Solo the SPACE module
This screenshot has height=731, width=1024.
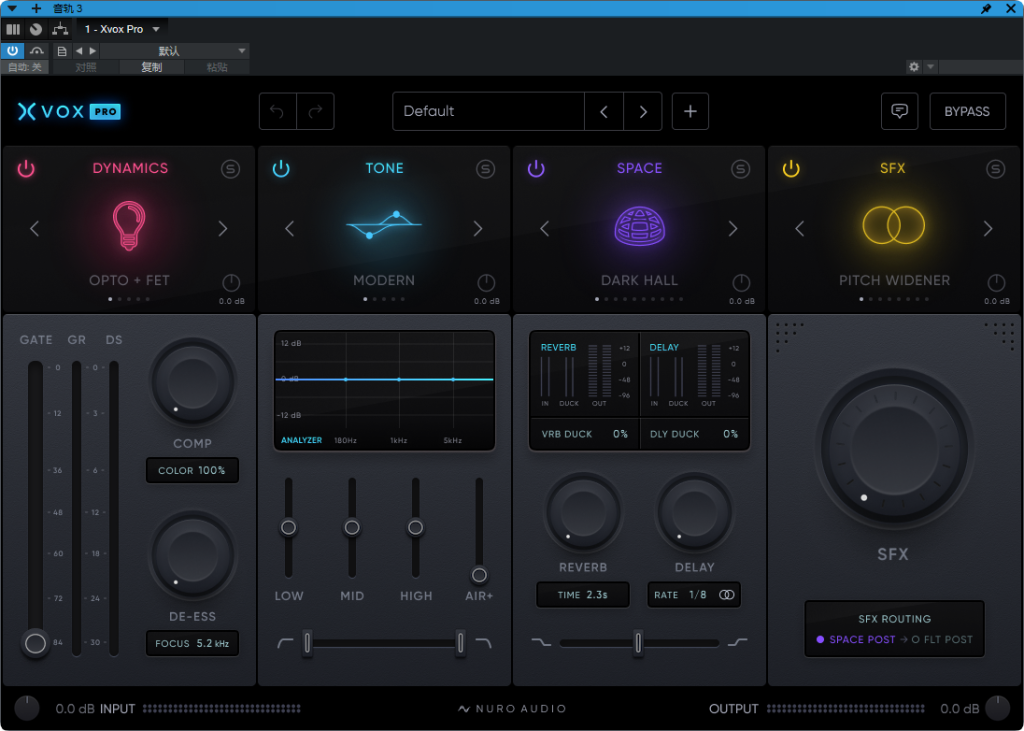[740, 169]
